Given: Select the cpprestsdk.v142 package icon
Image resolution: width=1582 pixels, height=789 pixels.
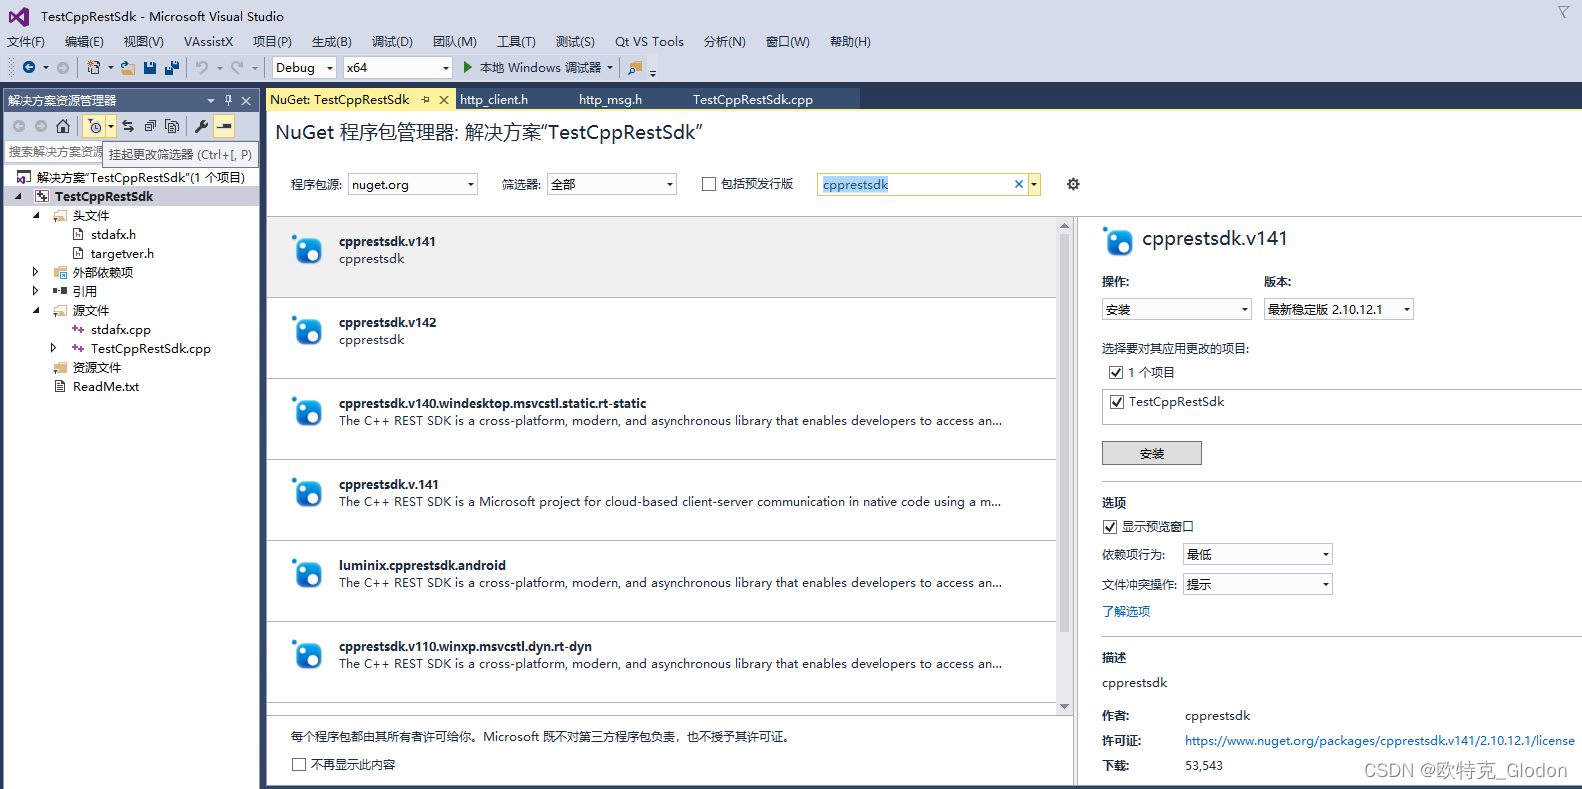Looking at the screenshot, I should 307,330.
